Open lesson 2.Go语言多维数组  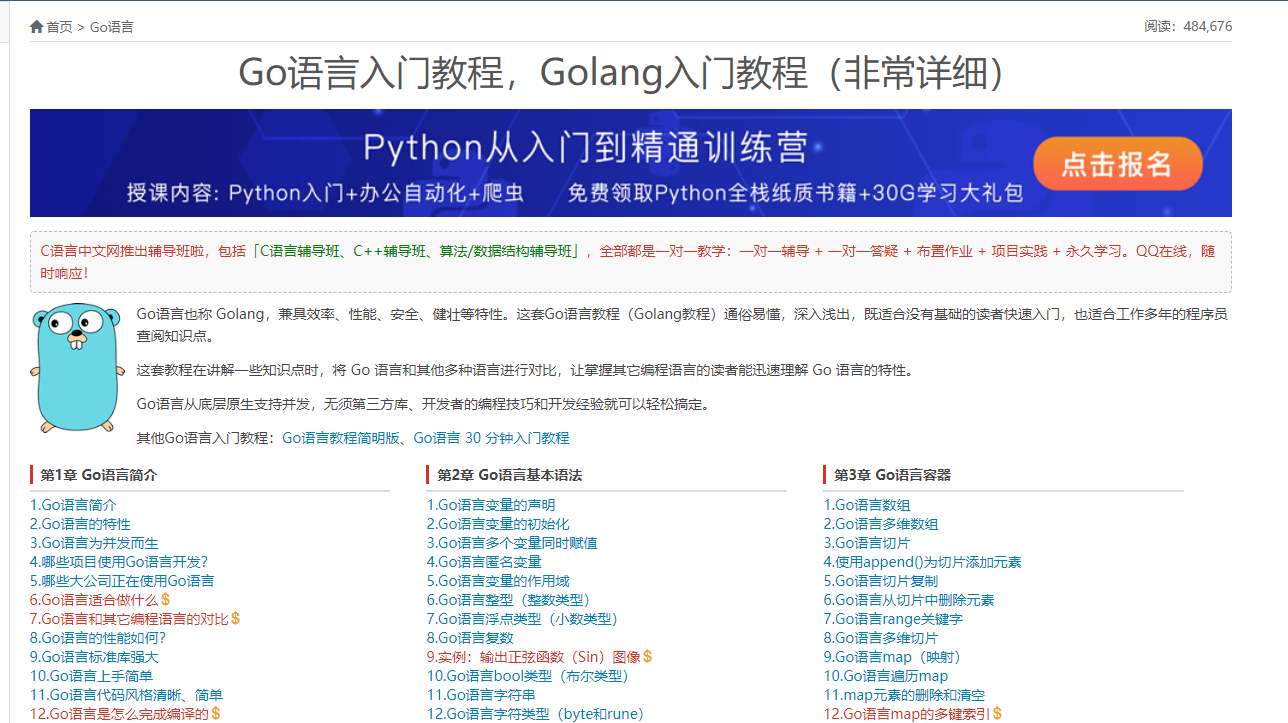[x=881, y=524]
